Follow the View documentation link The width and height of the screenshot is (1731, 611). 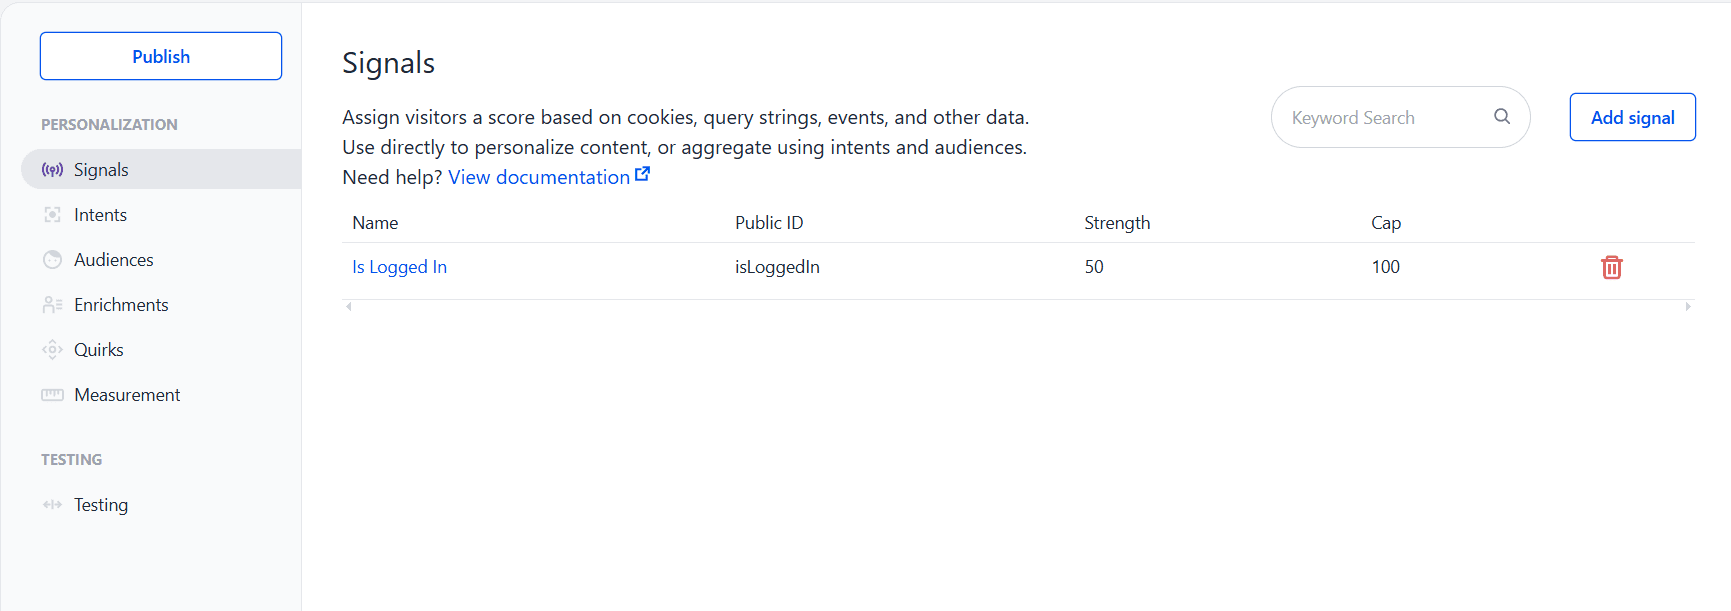pyautogui.click(x=539, y=177)
